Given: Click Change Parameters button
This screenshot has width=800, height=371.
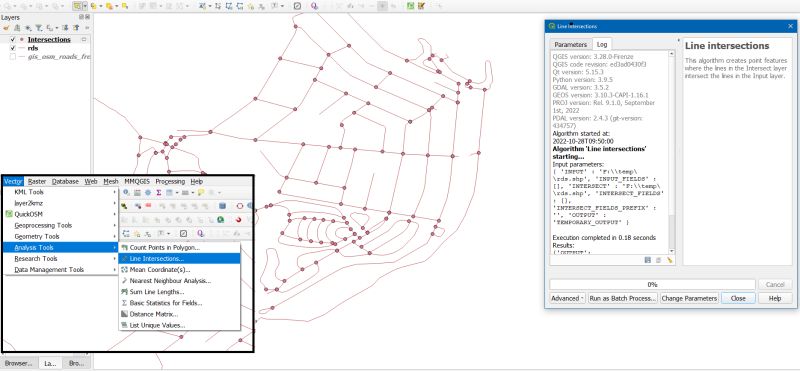Looking at the screenshot, I should [689, 298].
